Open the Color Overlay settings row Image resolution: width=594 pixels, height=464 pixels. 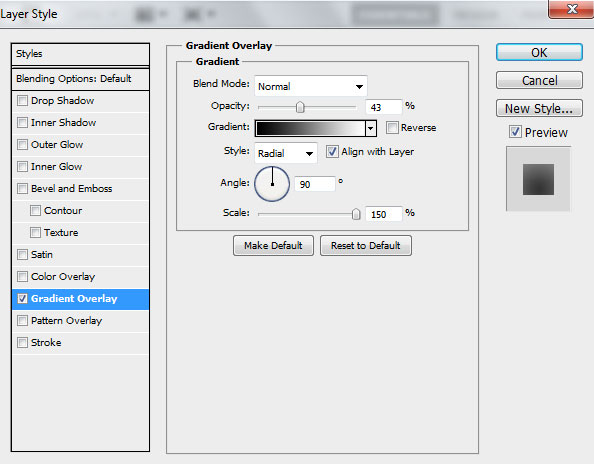[80, 277]
